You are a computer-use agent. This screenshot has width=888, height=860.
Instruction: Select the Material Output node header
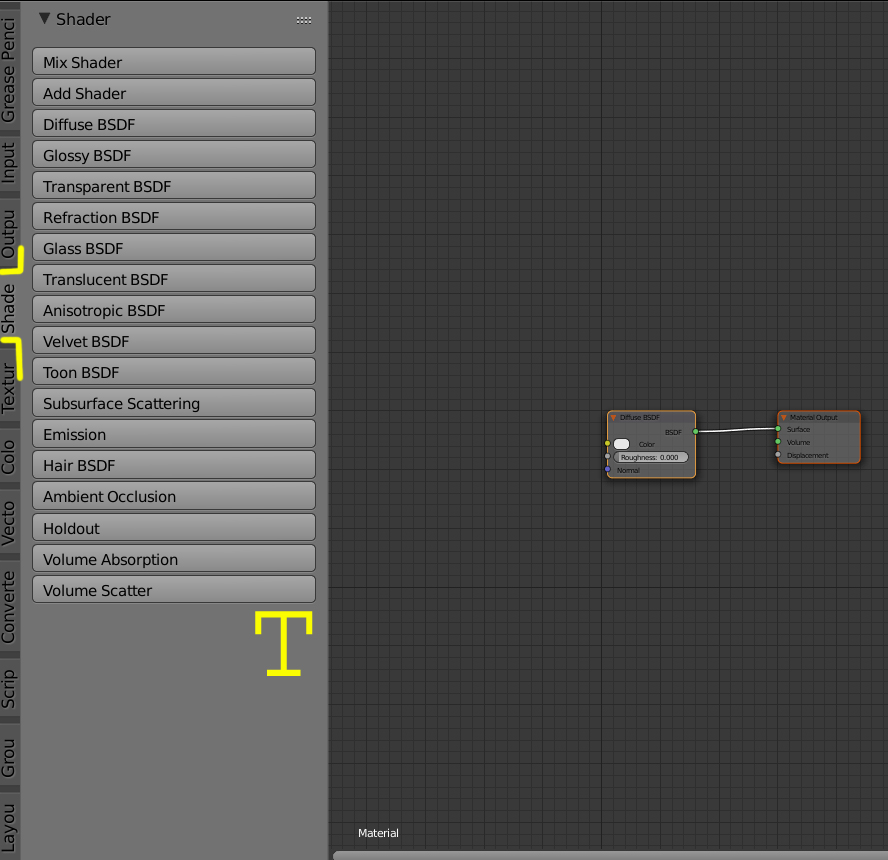(819, 417)
